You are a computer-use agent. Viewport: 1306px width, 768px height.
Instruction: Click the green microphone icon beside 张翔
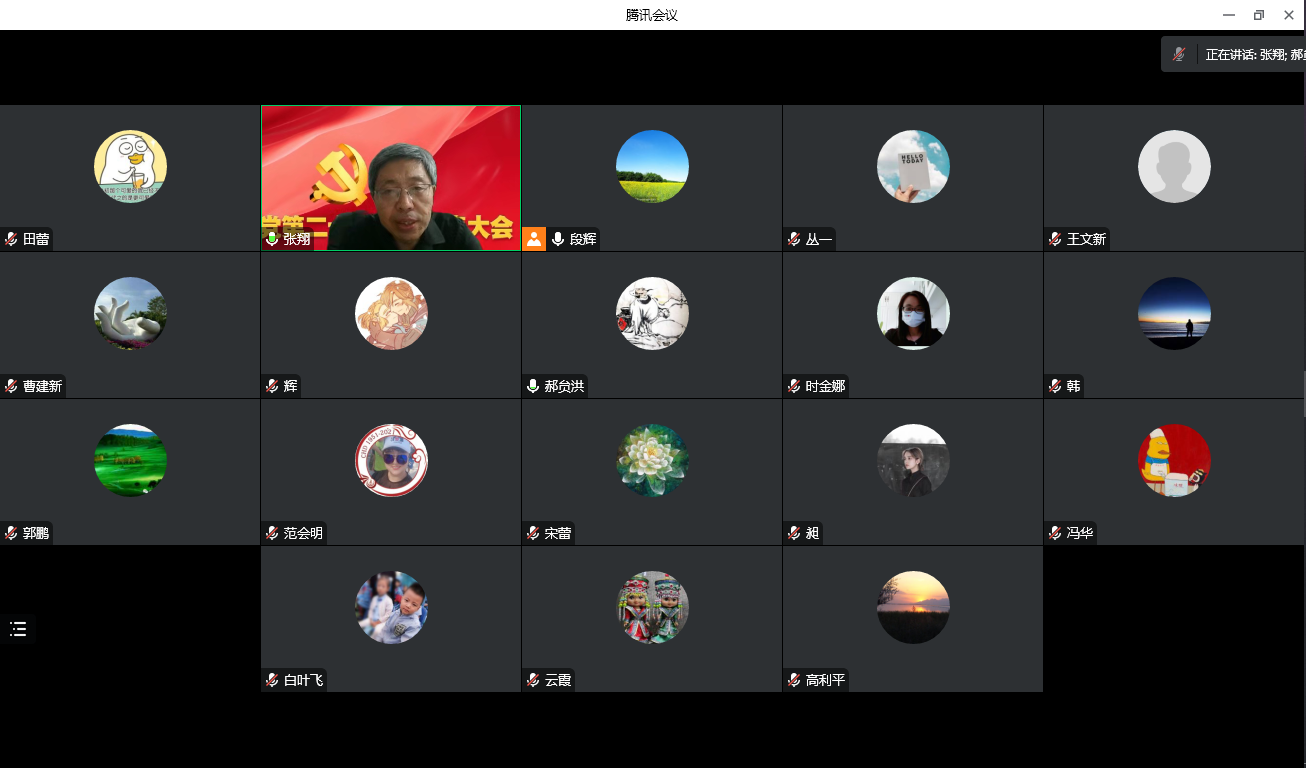tap(272, 239)
